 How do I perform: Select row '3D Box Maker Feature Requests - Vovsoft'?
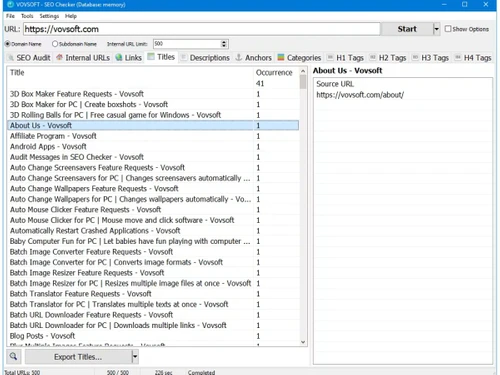pos(153,94)
